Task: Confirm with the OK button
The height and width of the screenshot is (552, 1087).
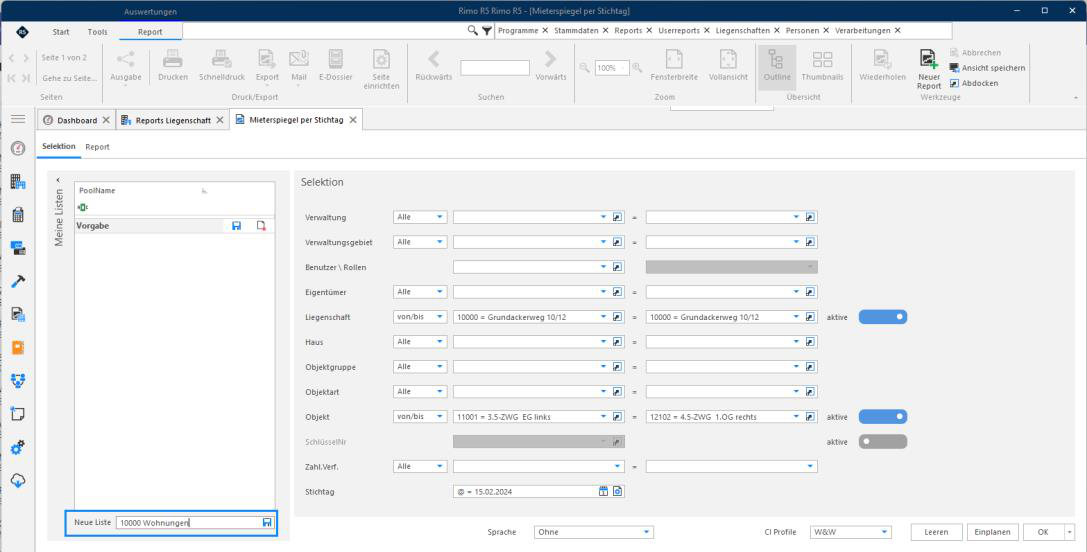Action: coord(1043,532)
